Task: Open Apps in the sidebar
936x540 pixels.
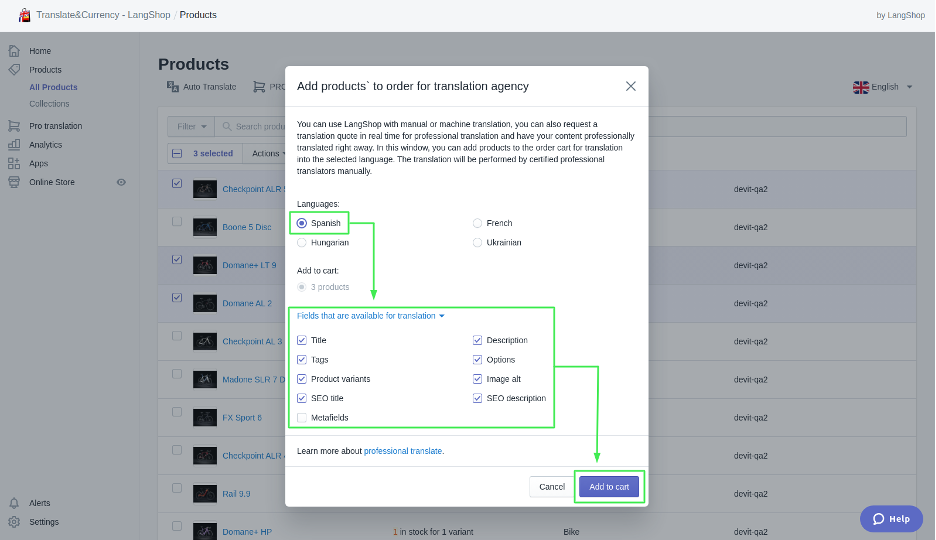Action: tap(38, 163)
